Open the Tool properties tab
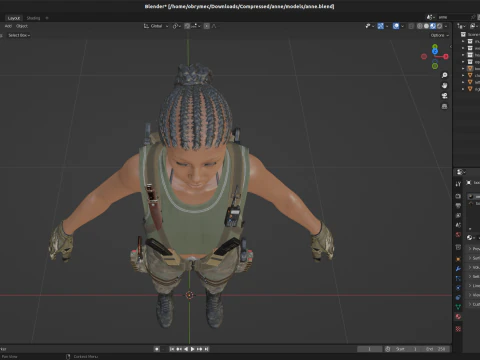The height and width of the screenshot is (360, 480). click(458, 184)
